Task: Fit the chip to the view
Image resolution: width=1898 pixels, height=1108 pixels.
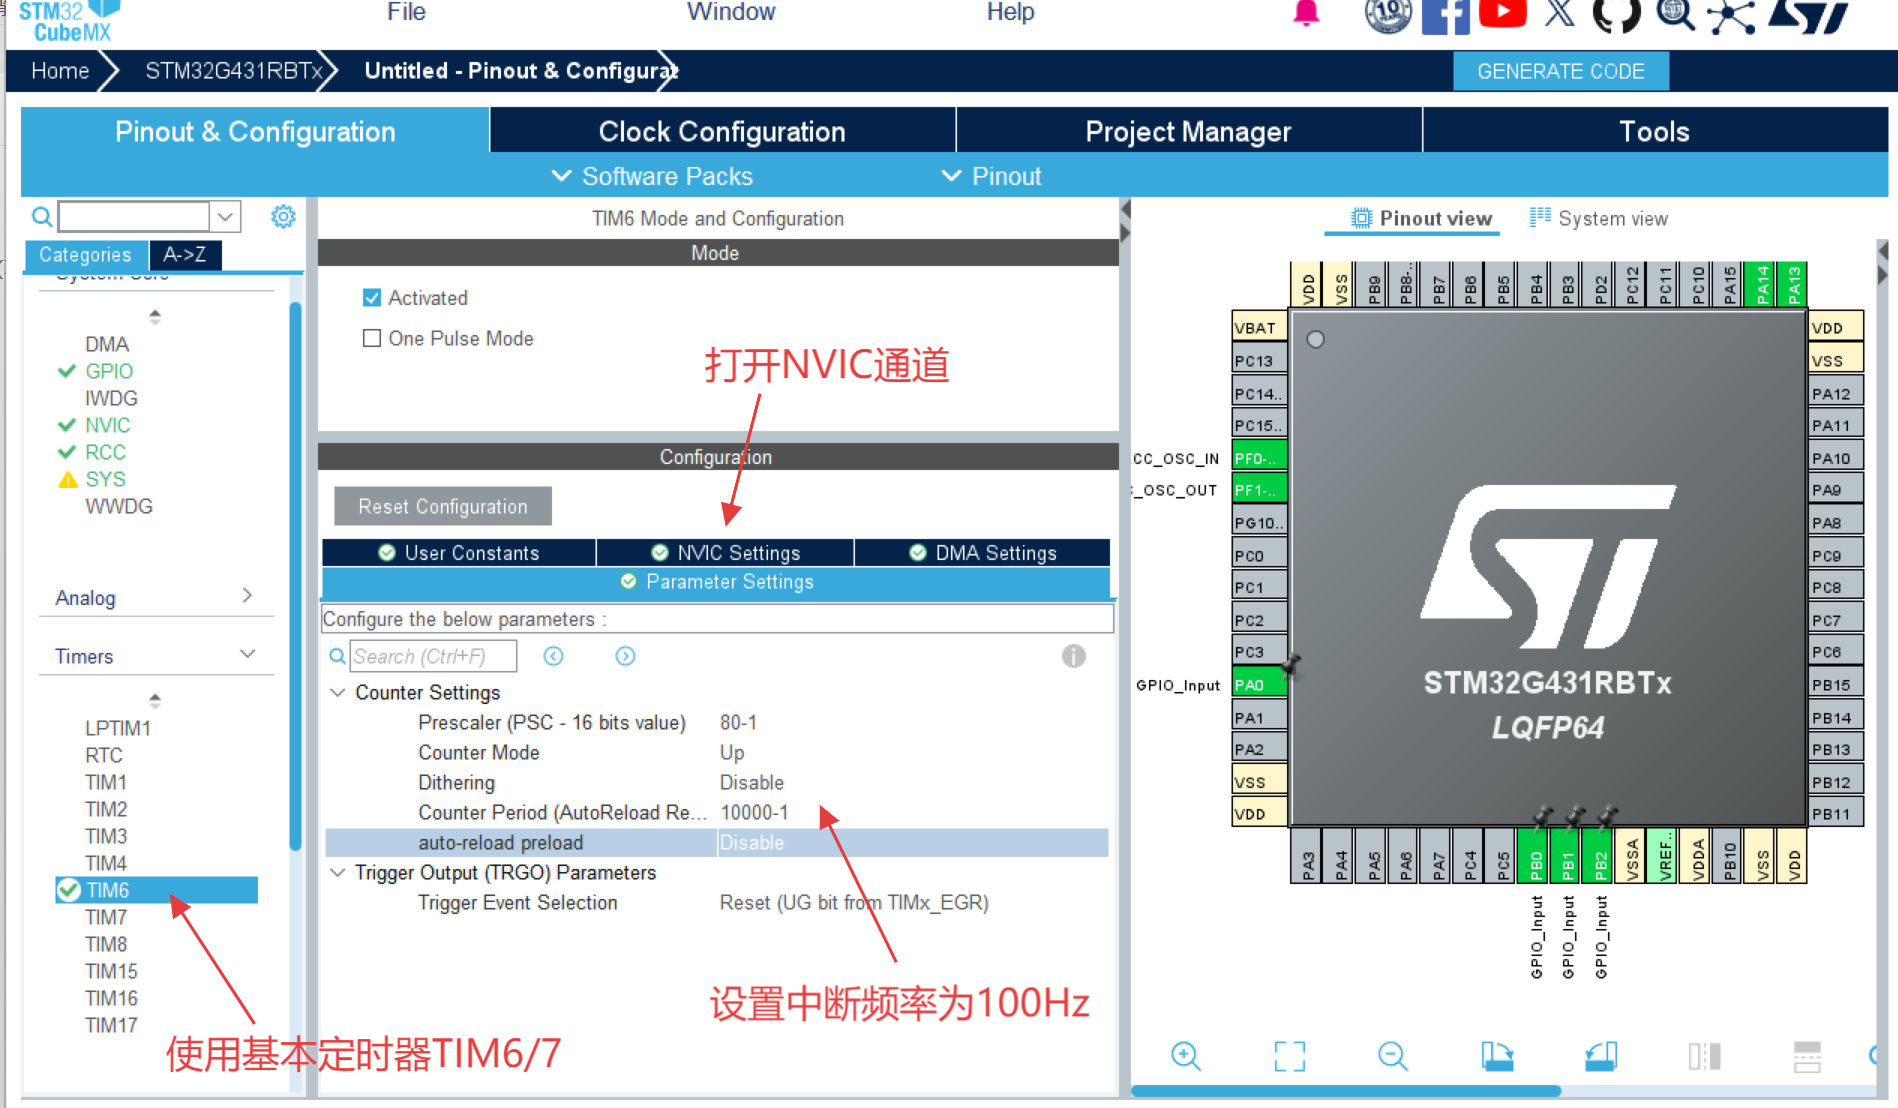Action: [1290, 1056]
